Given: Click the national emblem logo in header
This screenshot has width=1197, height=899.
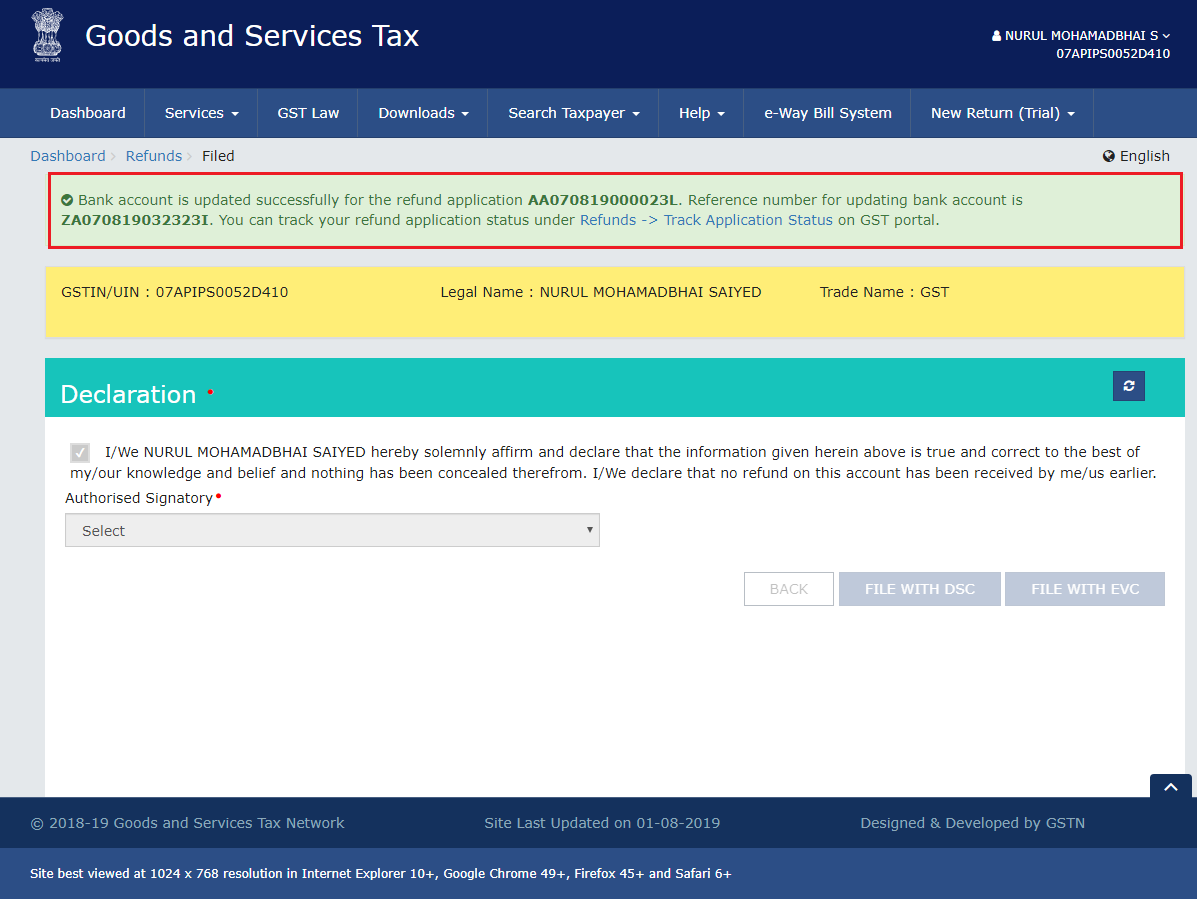Looking at the screenshot, I should [x=47, y=35].
